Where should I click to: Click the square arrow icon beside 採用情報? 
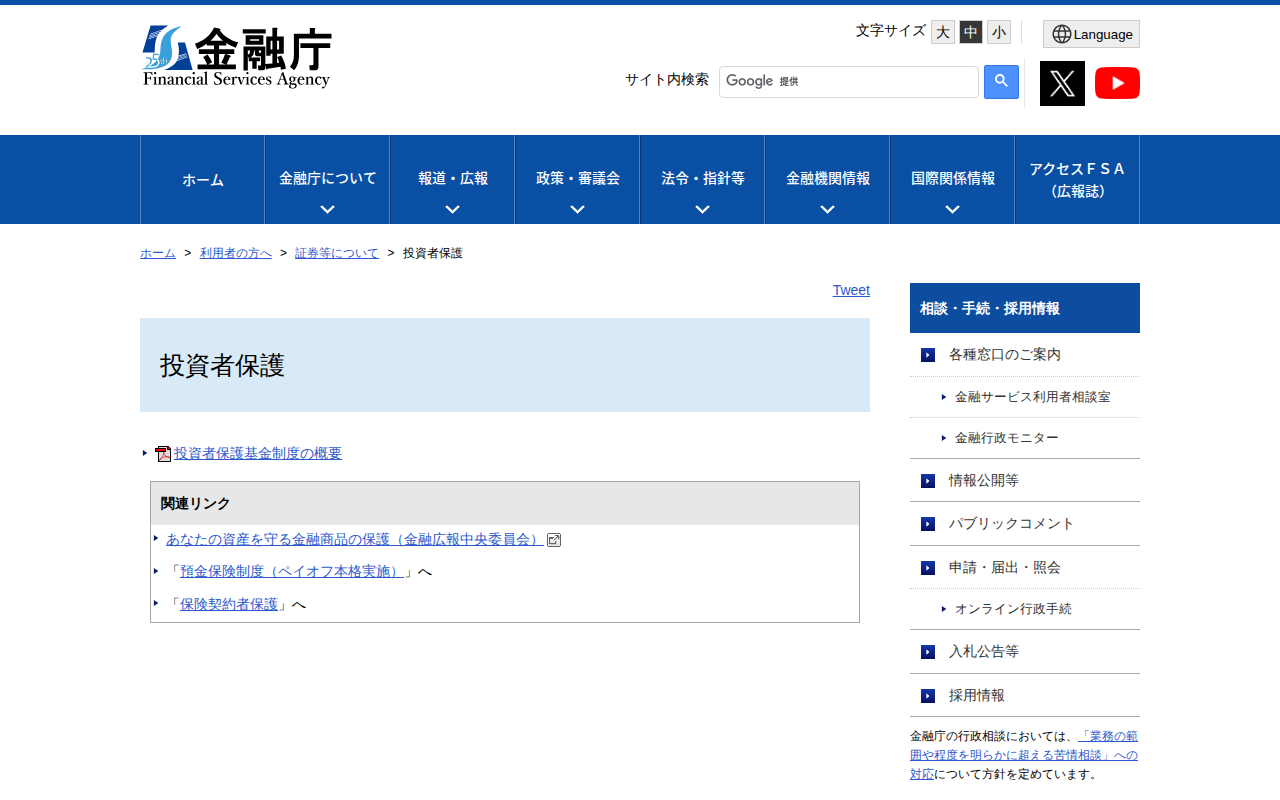pyautogui.click(x=928, y=696)
